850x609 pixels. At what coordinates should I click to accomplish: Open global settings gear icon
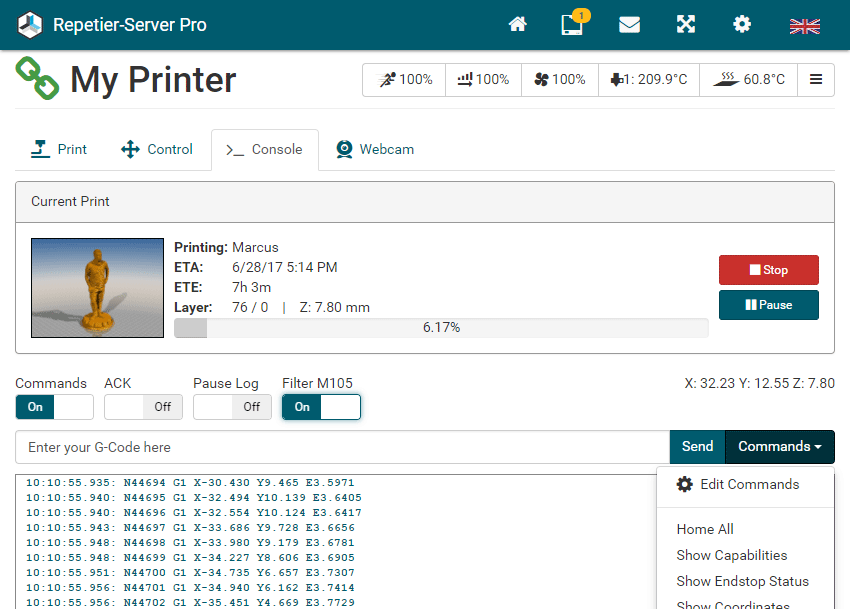point(741,25)
